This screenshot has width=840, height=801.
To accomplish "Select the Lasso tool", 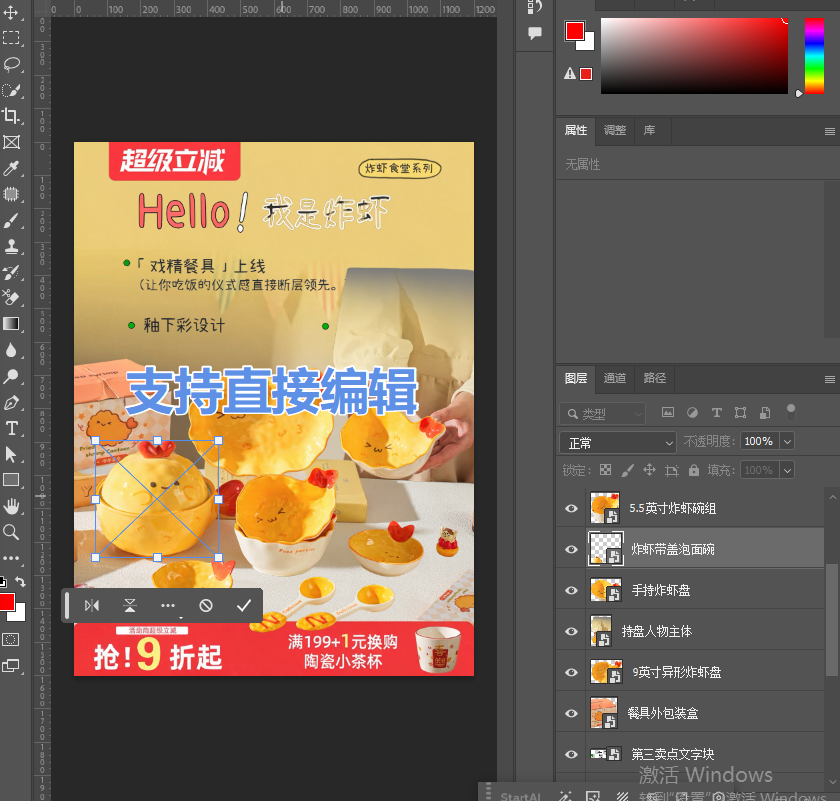I will point(11,64).
